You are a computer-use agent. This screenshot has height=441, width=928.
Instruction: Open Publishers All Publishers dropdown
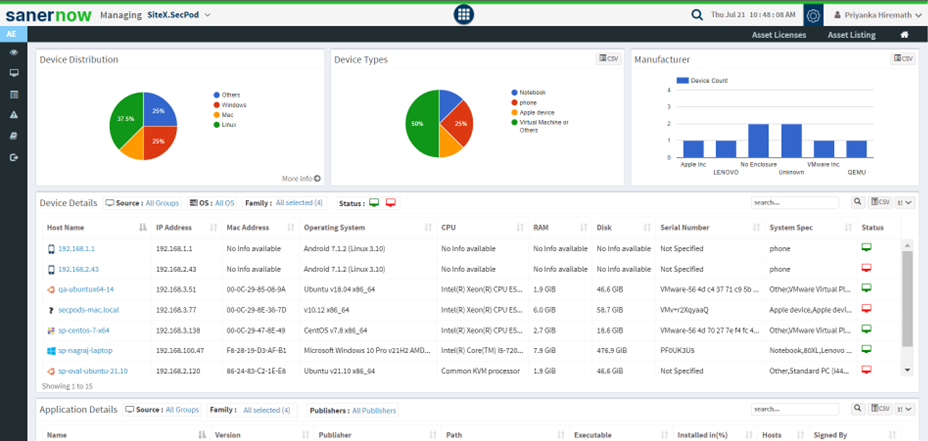352,410
